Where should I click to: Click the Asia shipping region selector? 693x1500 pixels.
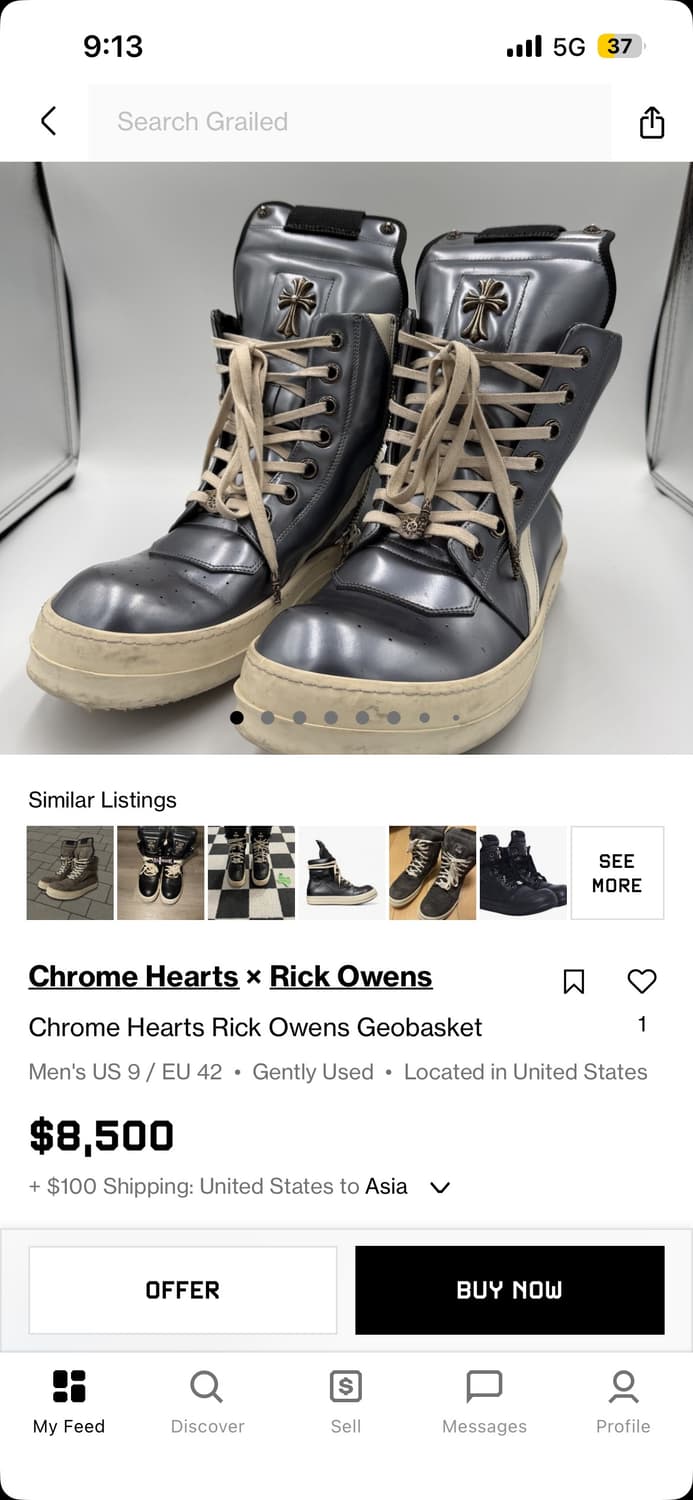pyautogui.click(x=386, y=1186)
